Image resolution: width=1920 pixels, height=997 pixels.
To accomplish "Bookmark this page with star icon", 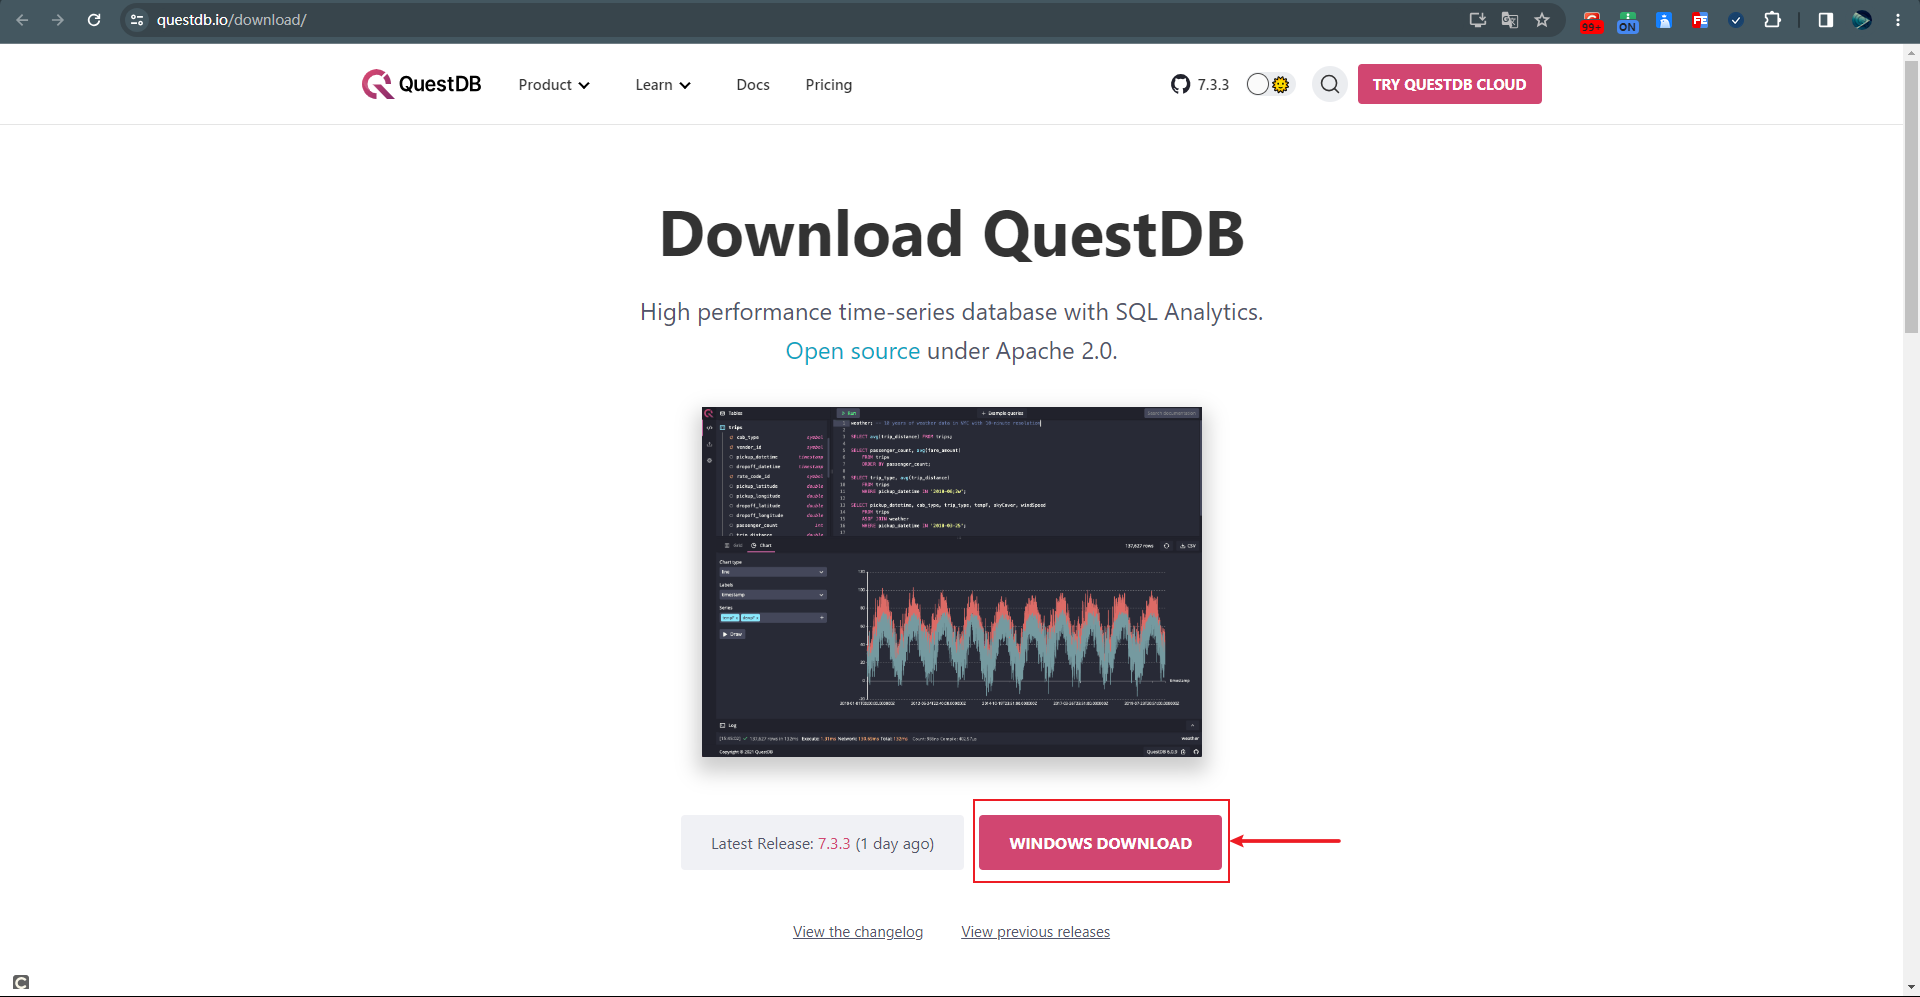I will coord(1542,20).
